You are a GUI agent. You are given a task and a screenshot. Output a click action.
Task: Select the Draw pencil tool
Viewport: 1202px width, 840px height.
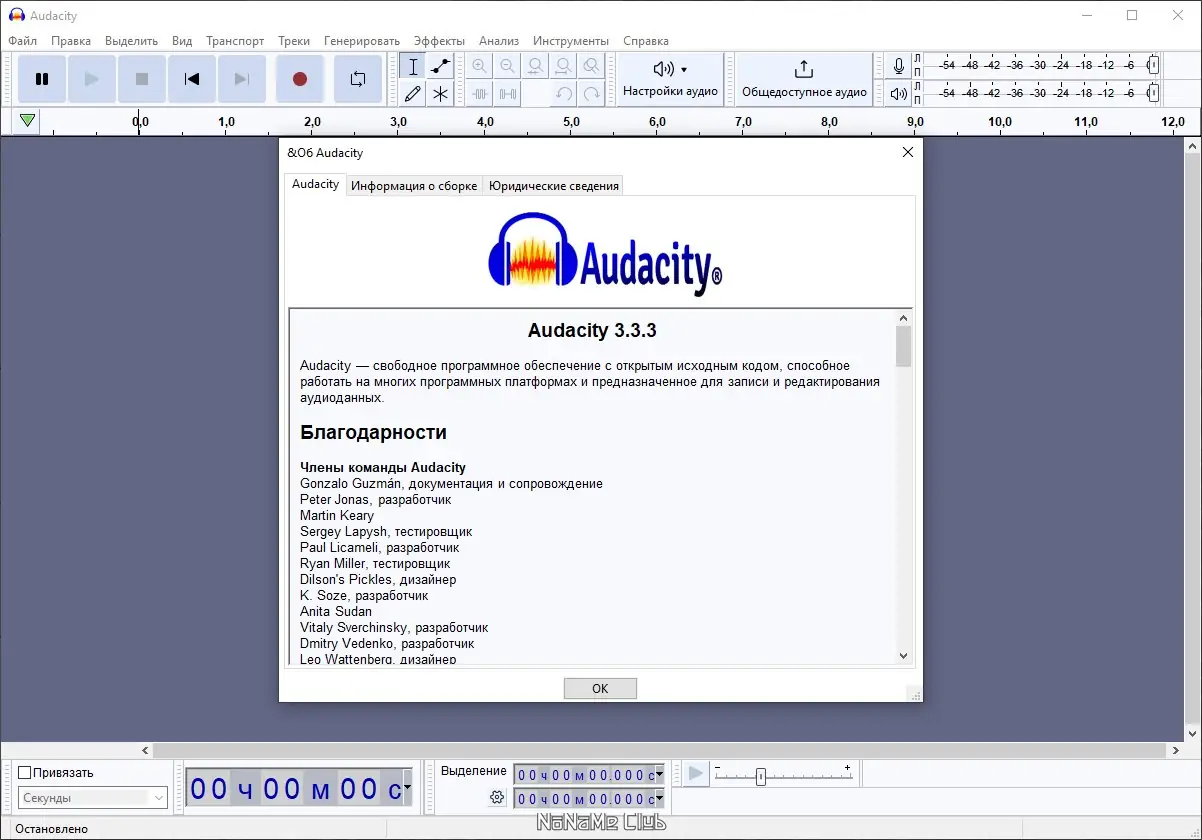[413, 94]
